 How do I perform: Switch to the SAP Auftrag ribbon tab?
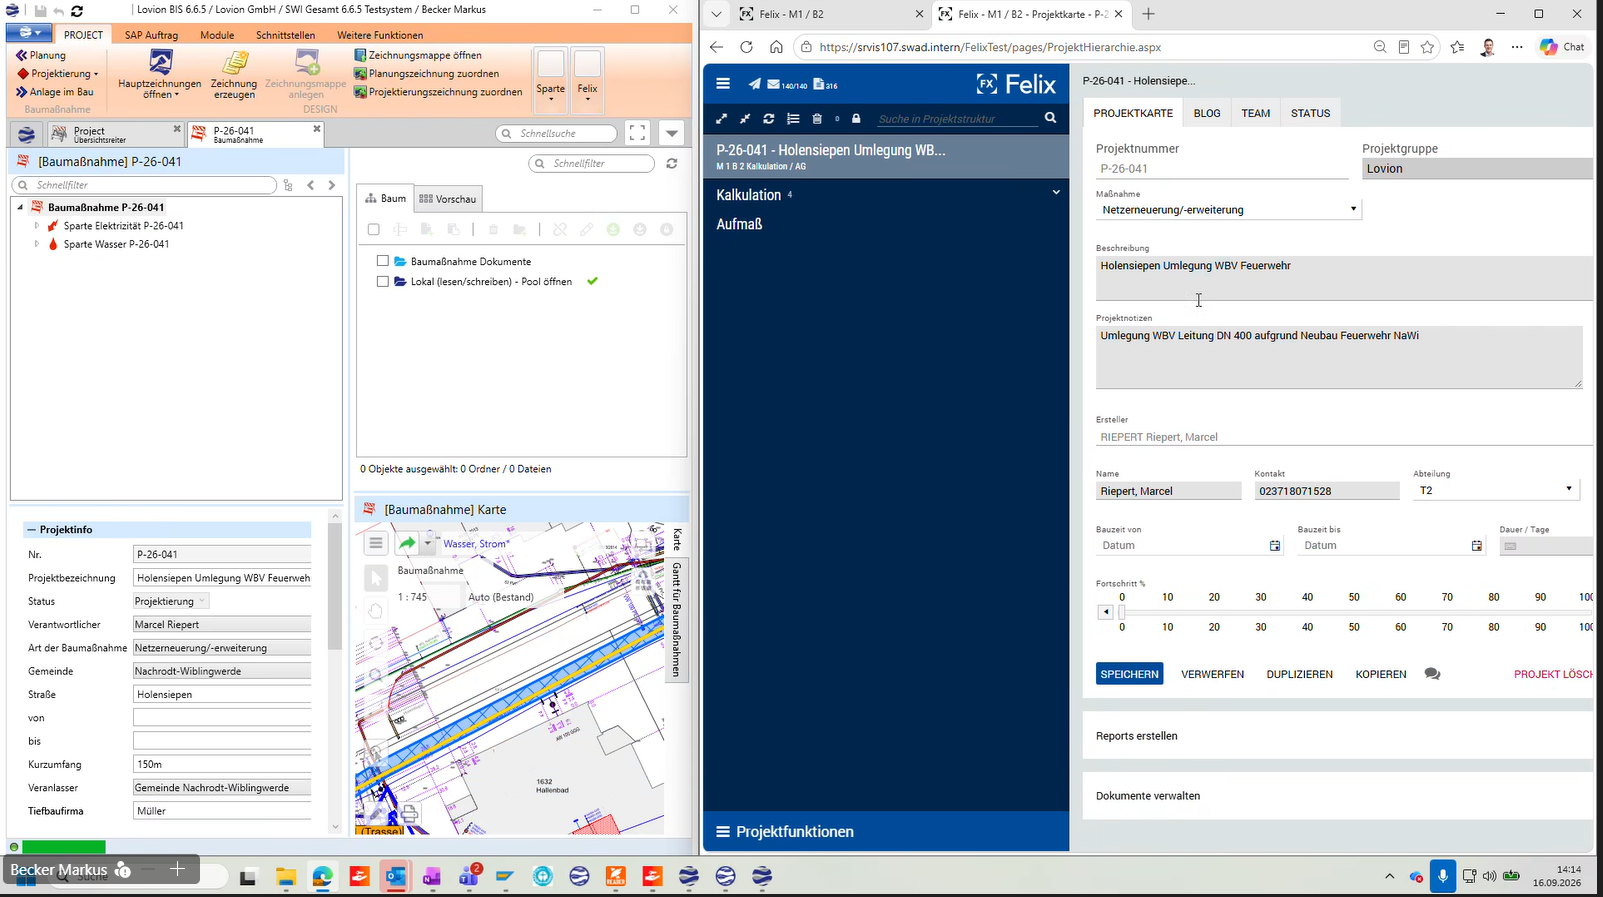(151, 35)
